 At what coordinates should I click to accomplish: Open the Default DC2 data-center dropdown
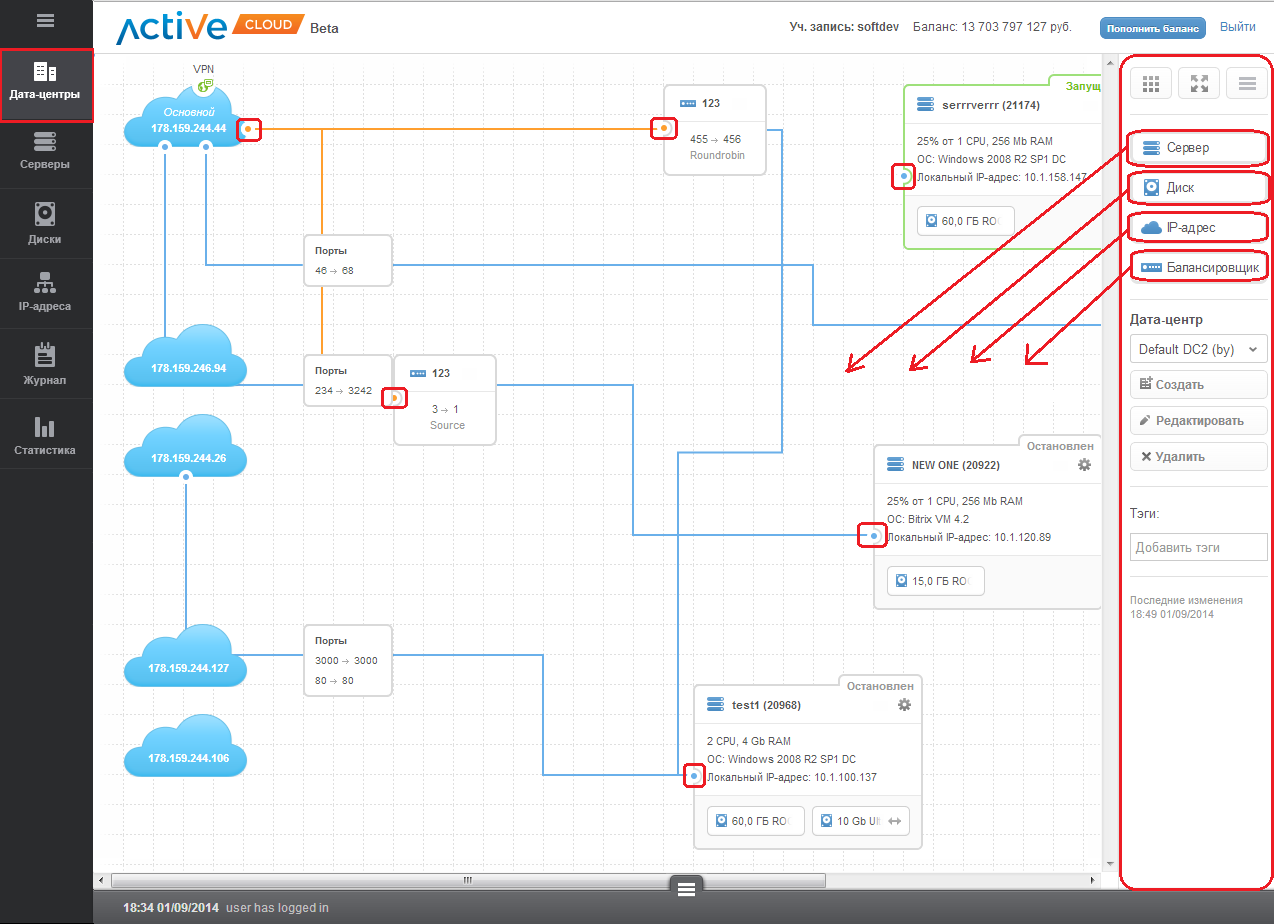tap(1198, 349)
